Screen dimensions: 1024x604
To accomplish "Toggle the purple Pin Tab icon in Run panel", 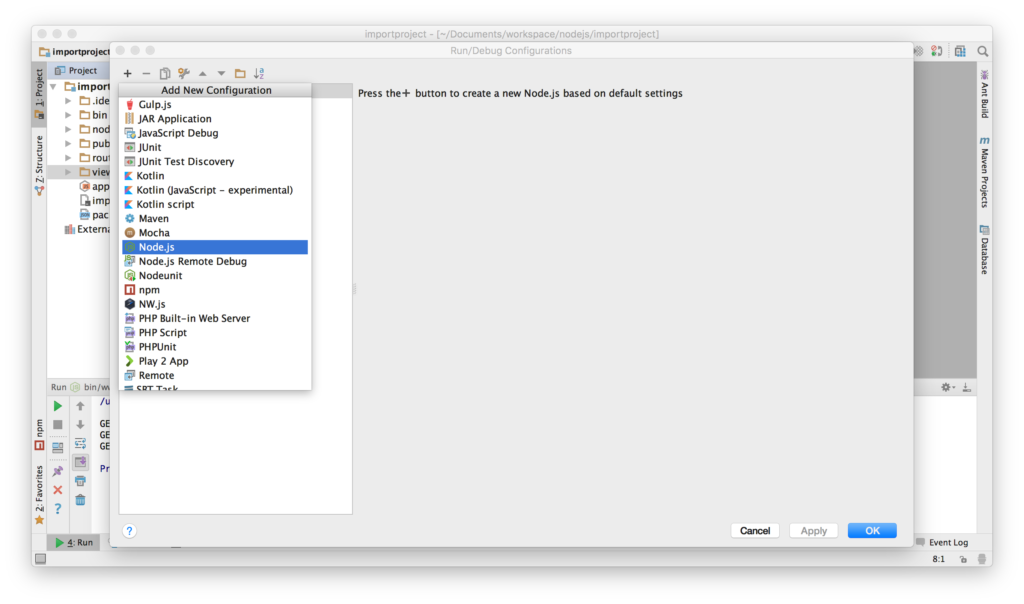I will [x=57, y=470].
